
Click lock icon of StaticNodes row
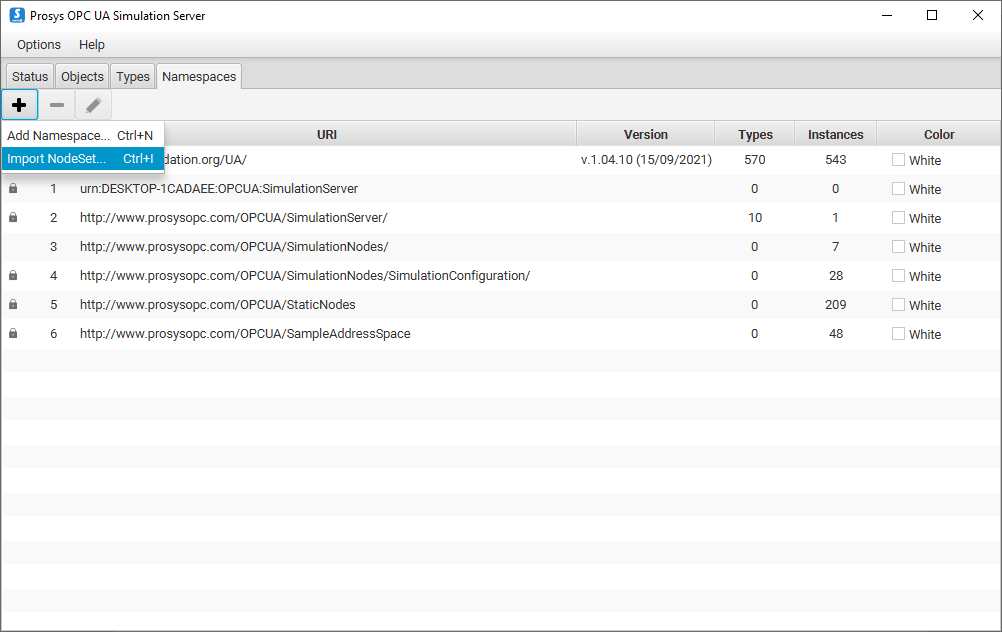coord(13,304)
